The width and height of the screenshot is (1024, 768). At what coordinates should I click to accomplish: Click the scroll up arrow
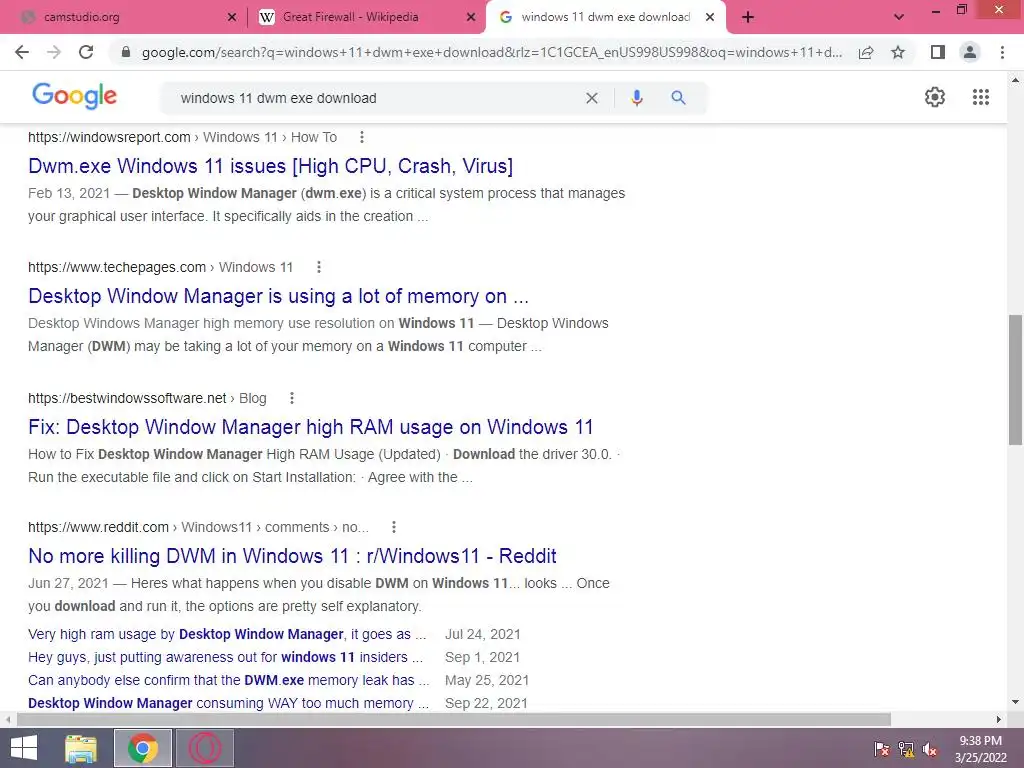pyautogui.click(x=1015, y=80)
